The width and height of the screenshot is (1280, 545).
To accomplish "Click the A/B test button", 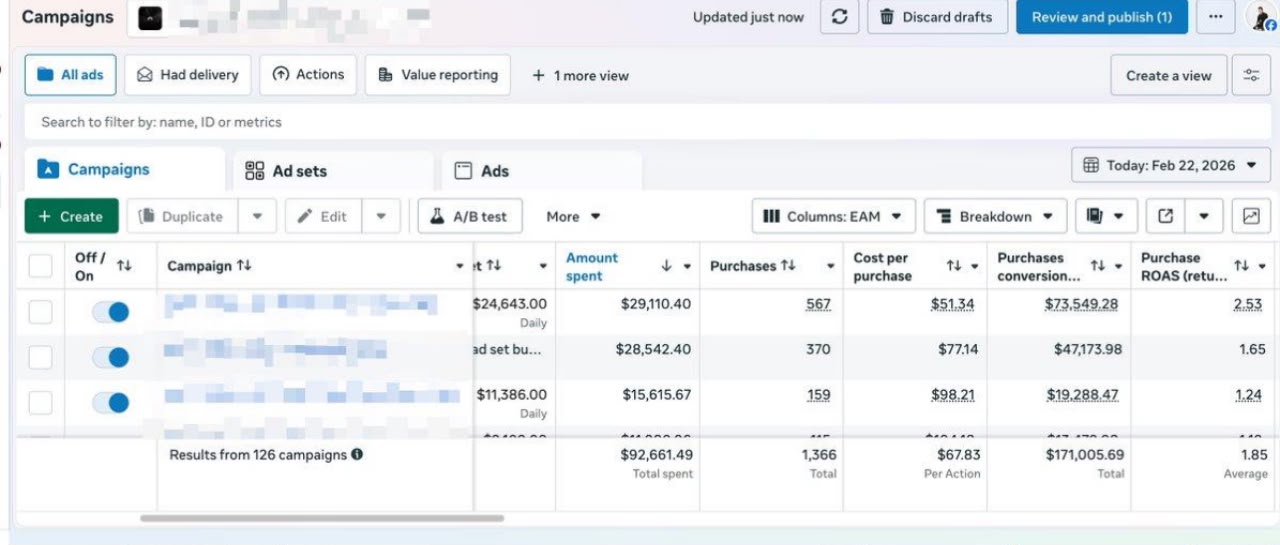I will pyautogui.click(x=470, y=216).
